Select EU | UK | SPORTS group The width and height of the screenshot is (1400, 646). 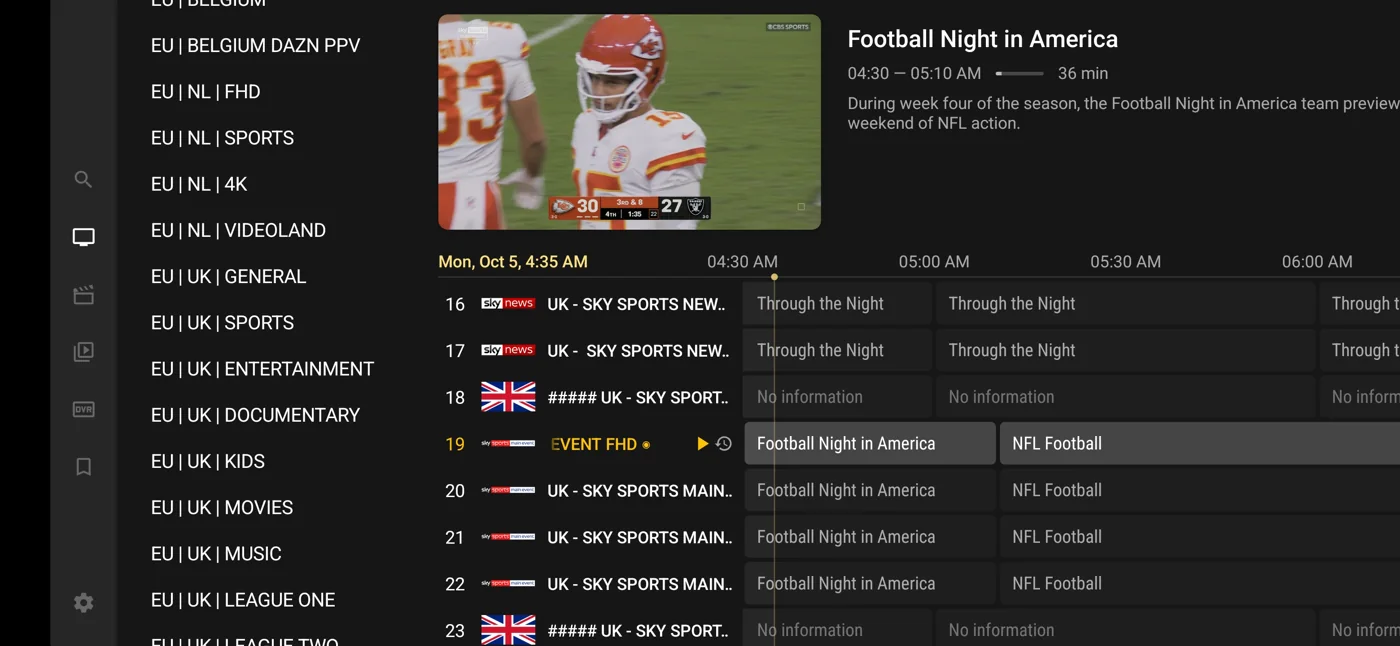[x=222, y=323]
